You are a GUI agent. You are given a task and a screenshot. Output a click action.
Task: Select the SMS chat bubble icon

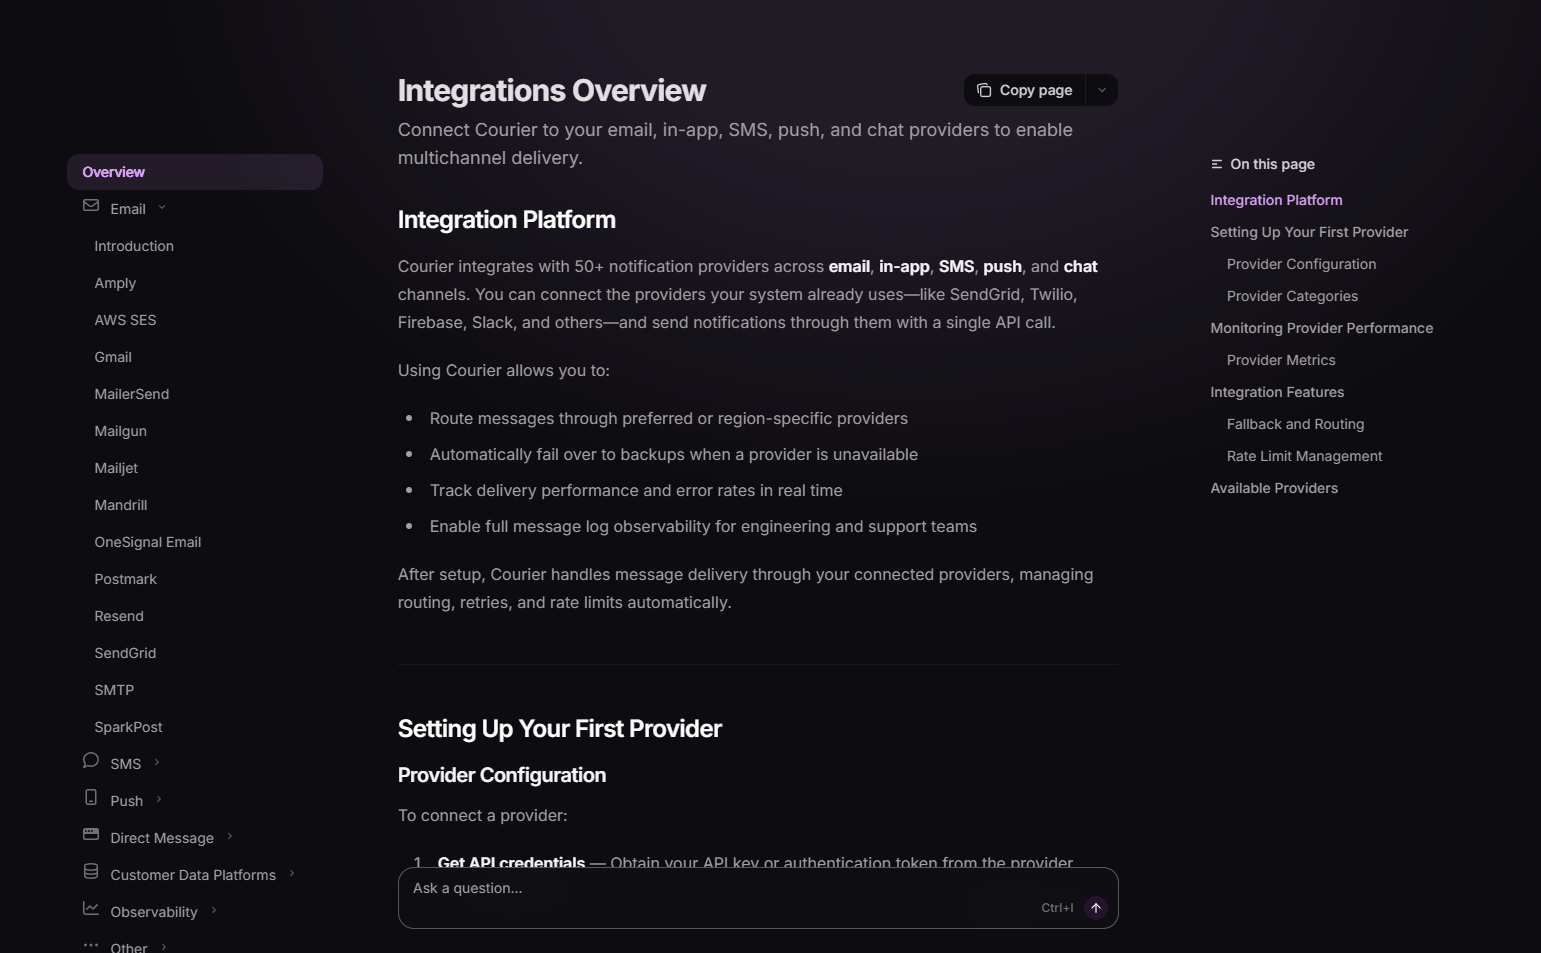[91, 760]
